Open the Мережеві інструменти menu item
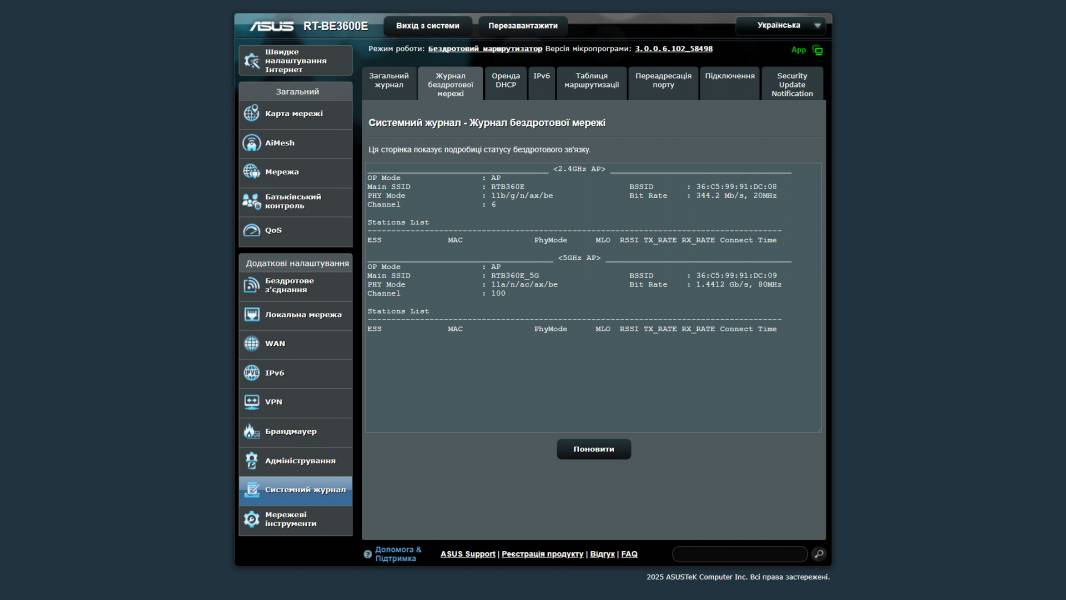Screen dimensions: 1066x600 click(x=296, y=519)
